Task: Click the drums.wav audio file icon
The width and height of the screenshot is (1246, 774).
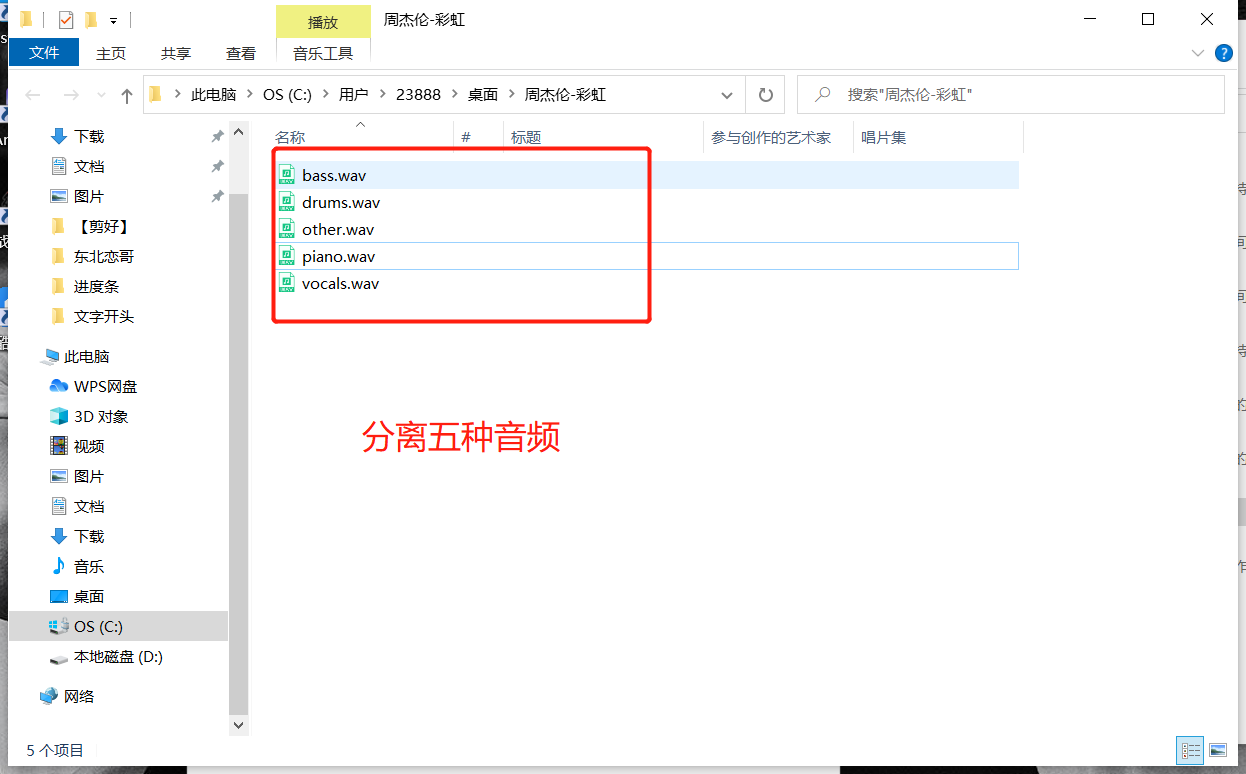Action: coord(287,202)
